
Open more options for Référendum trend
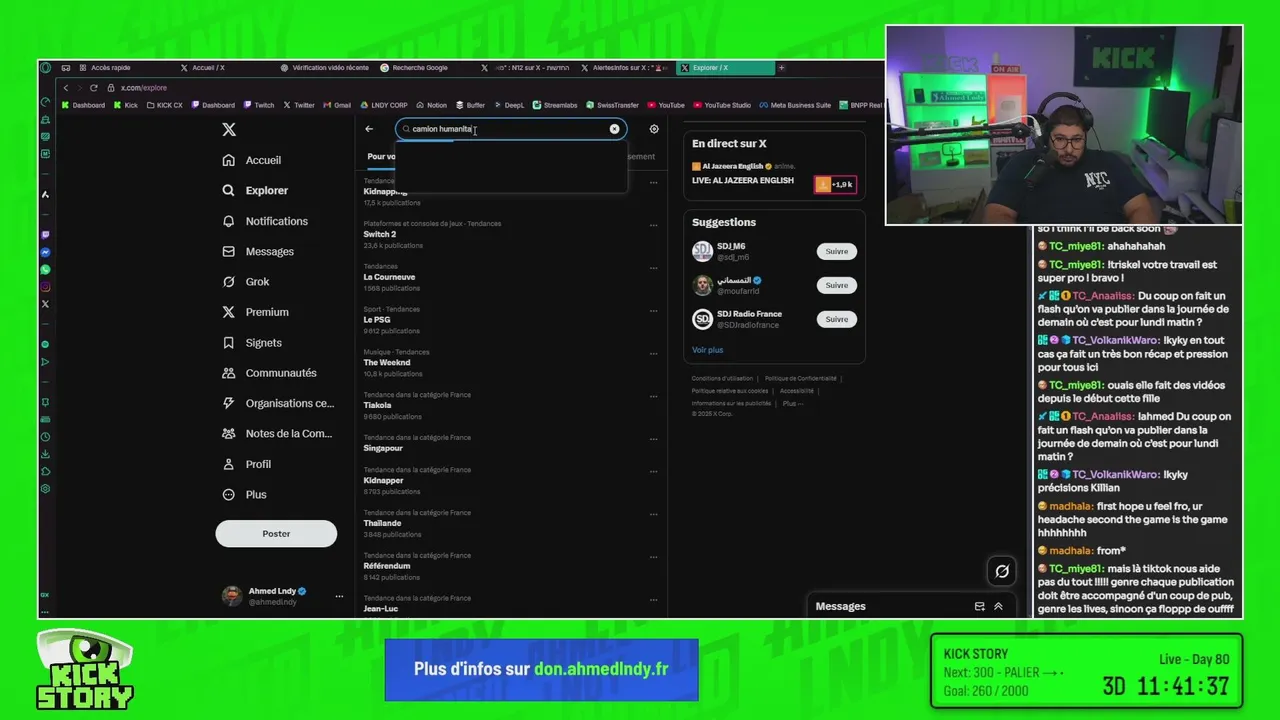pyautogui.click(x=654, y=557)
